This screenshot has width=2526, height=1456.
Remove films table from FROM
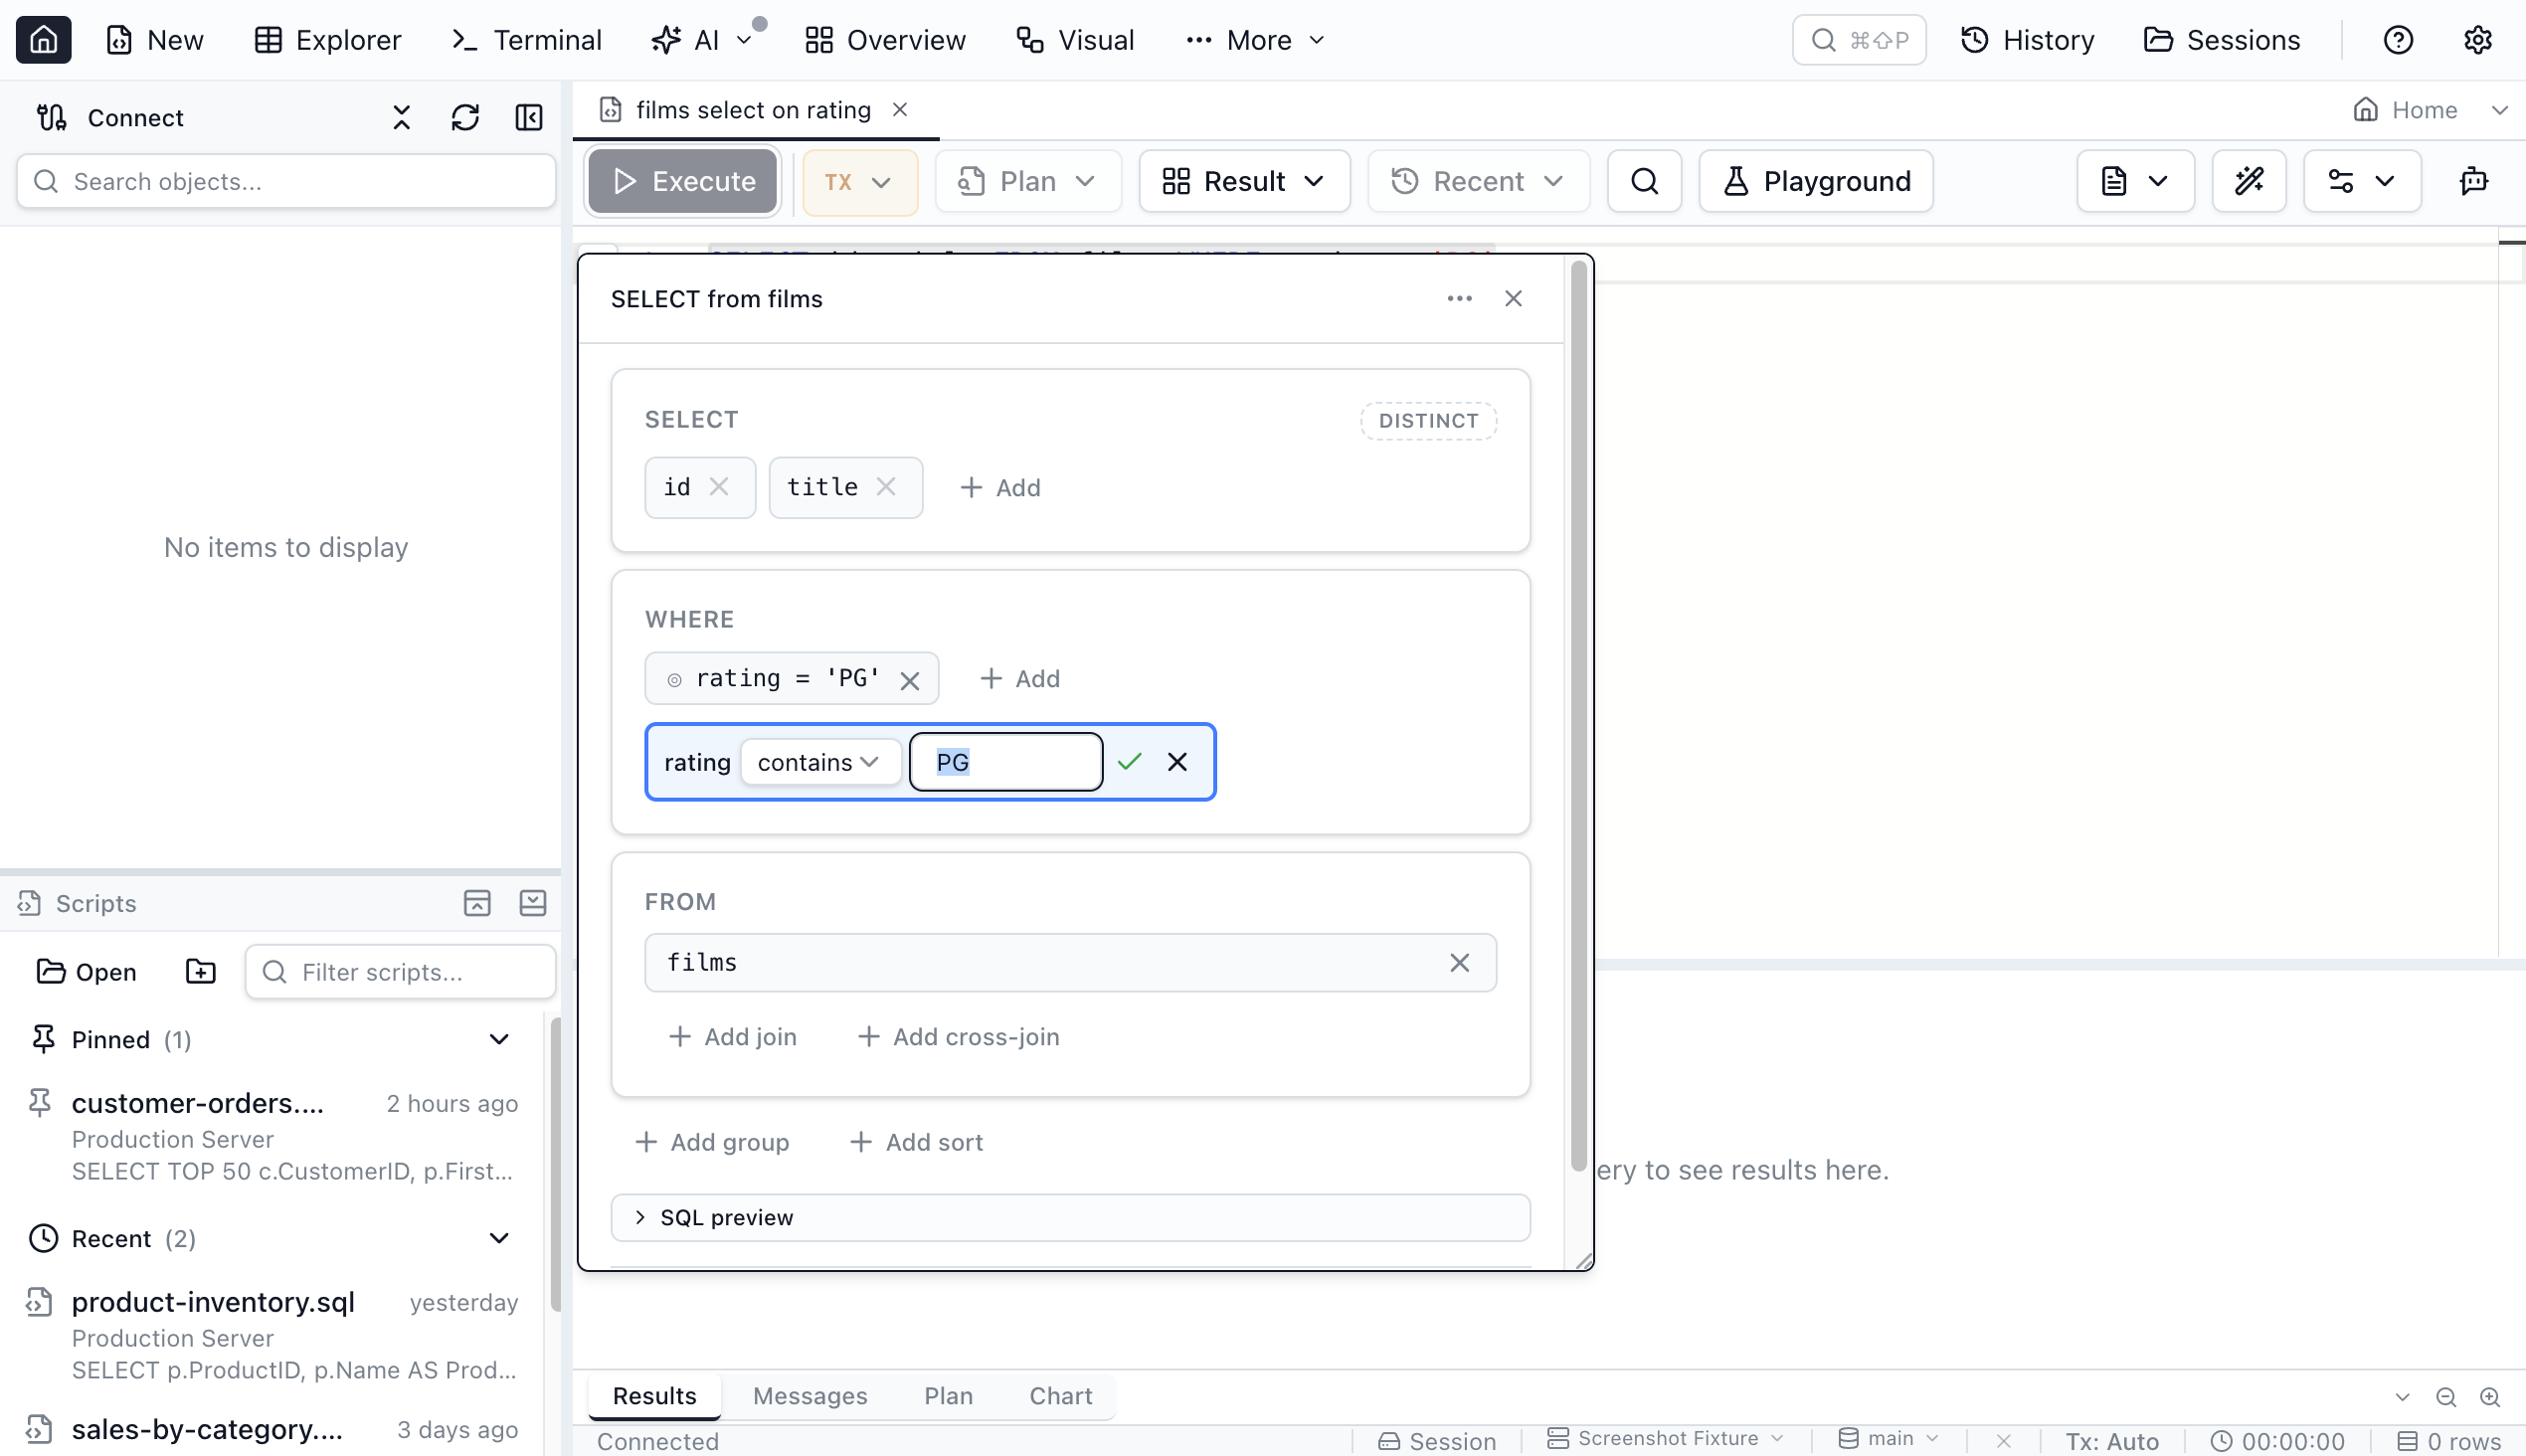[x=1459, y=963]
